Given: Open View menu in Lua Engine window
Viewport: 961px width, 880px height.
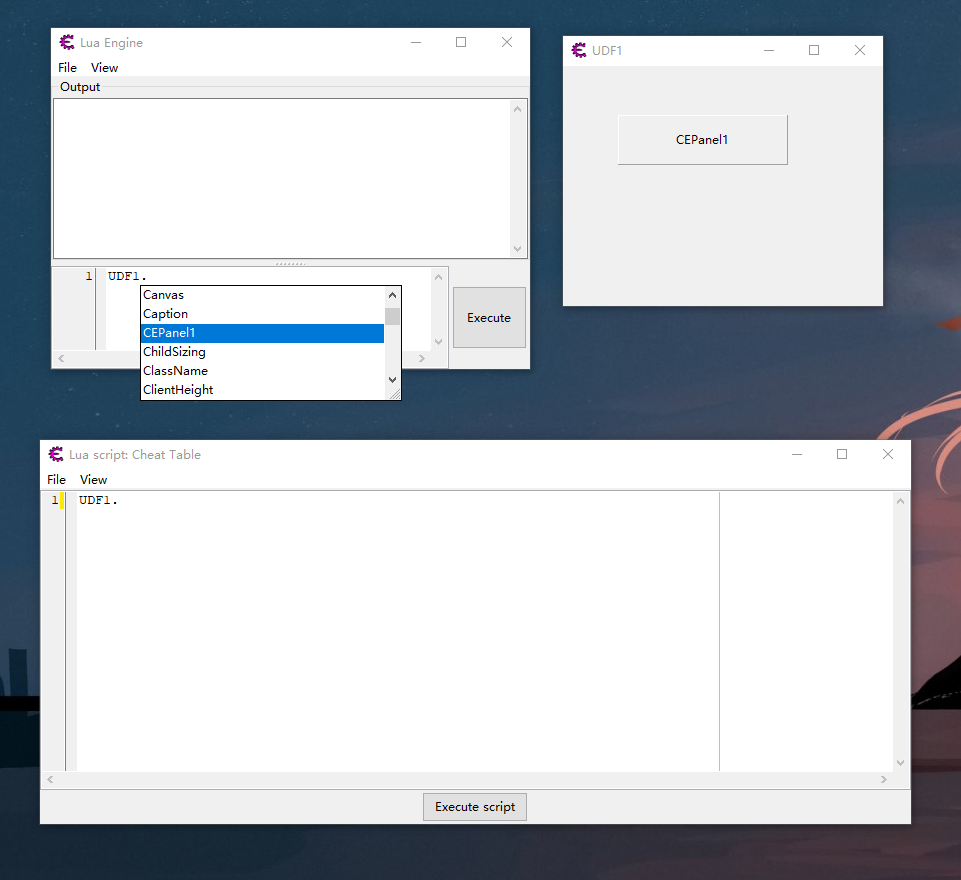Looking at the screenshot, I should tap(104, 68).
